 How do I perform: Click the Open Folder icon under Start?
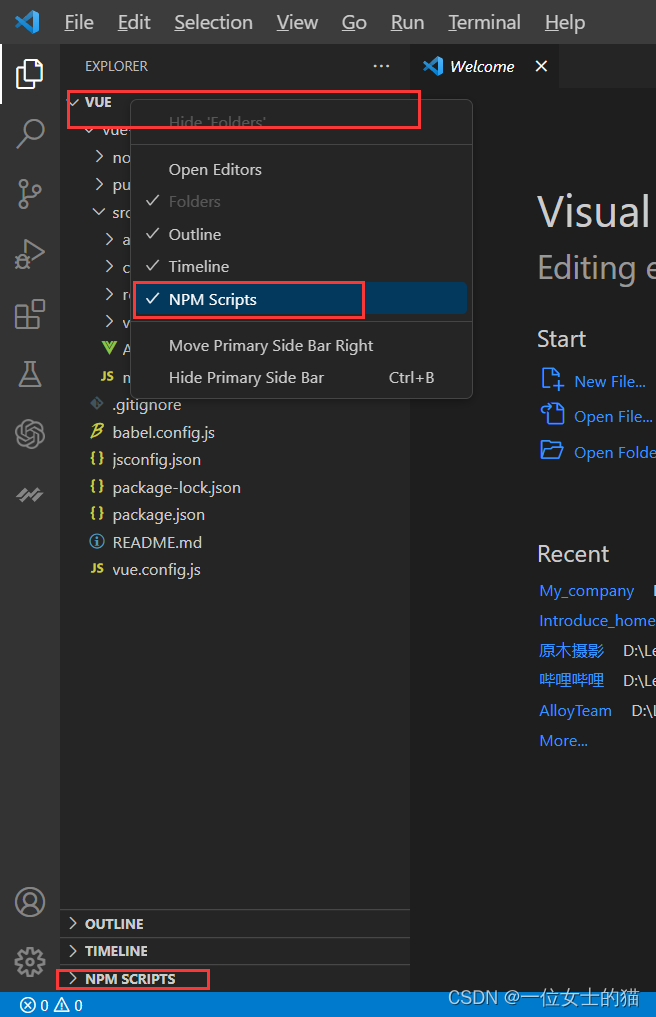pyautogui.click(x=552, y=449)
